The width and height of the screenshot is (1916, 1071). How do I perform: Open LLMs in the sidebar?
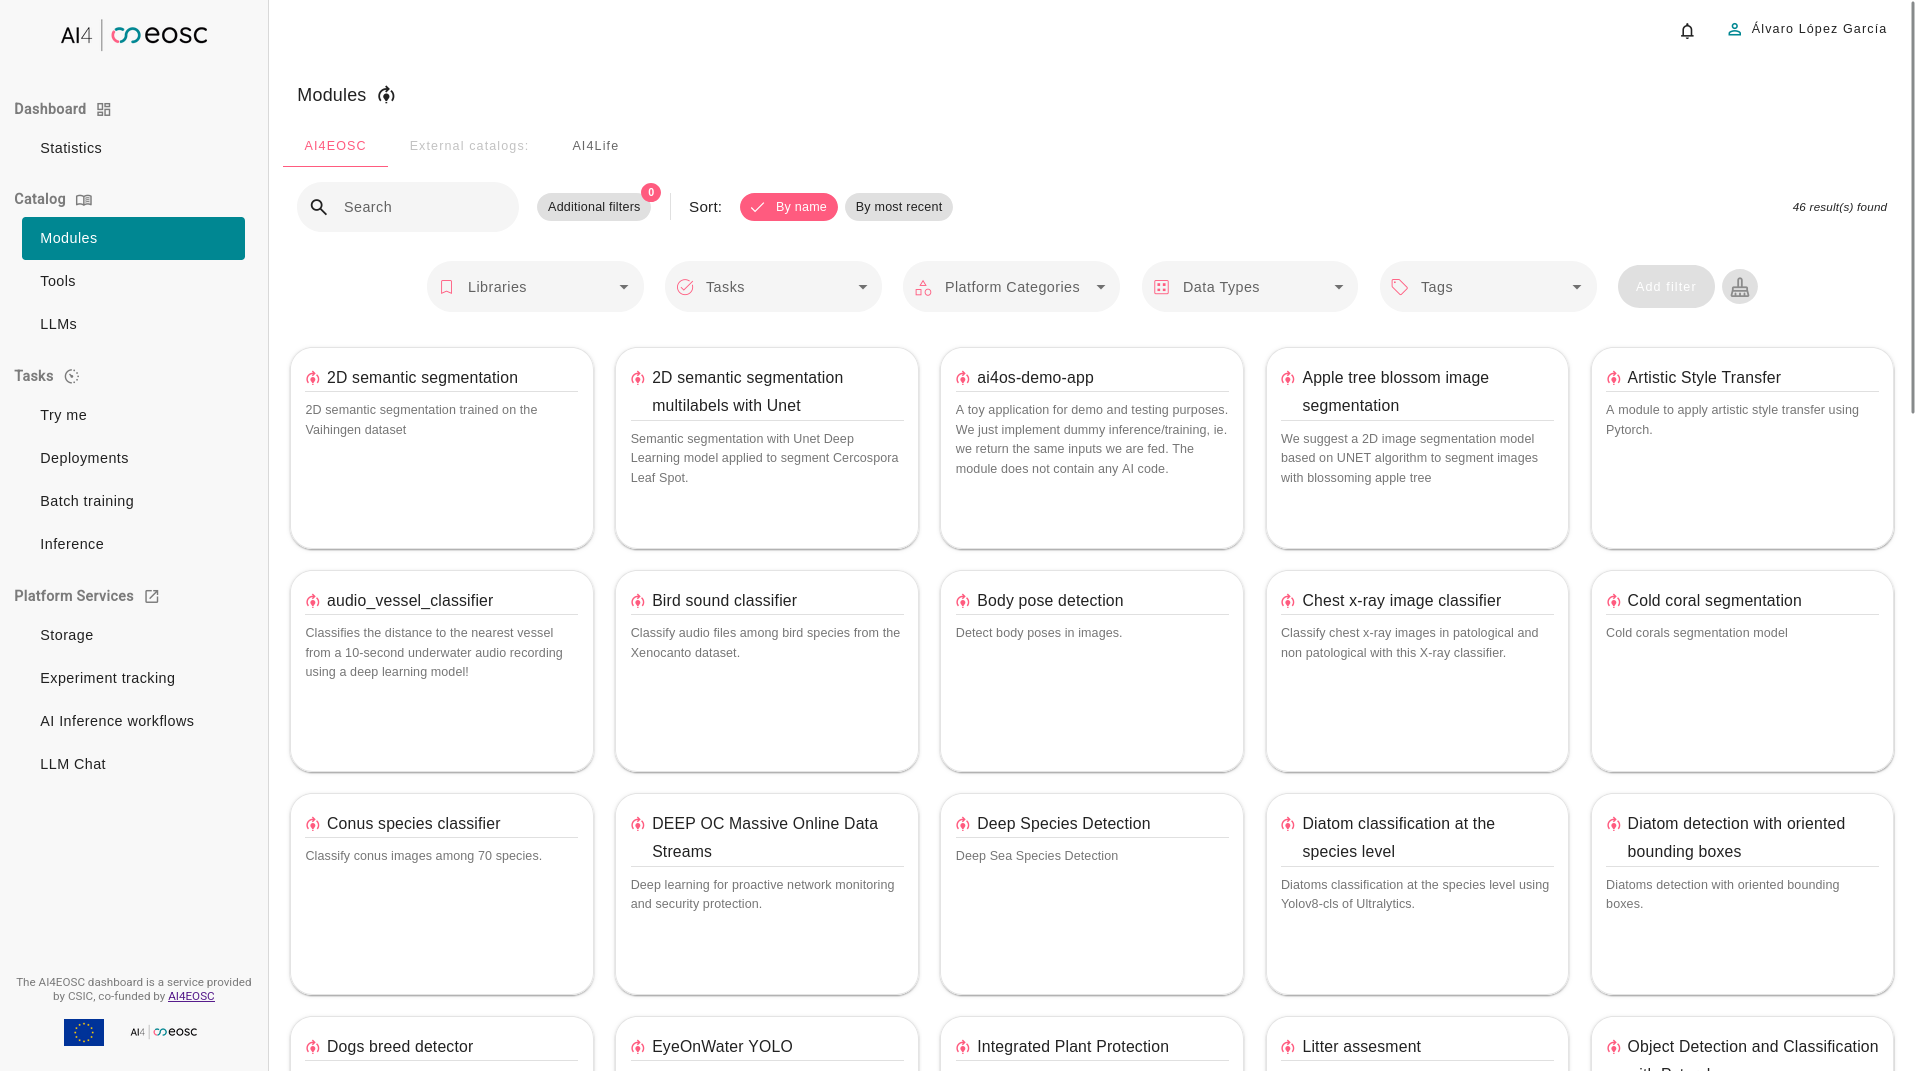click(x=133, y=324)
